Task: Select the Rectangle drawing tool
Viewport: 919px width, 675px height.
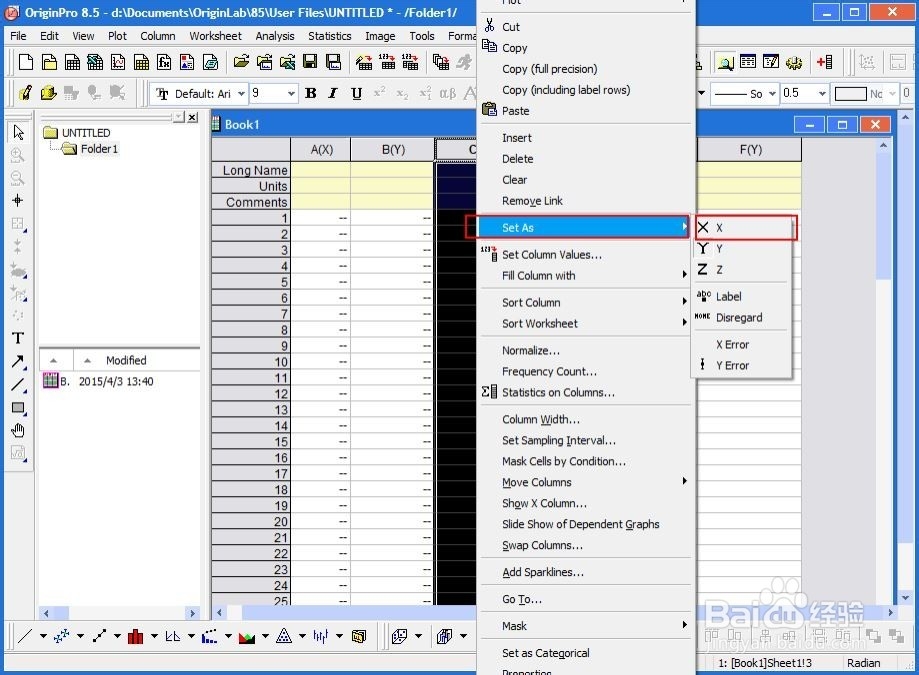Action: click(18, 408)
